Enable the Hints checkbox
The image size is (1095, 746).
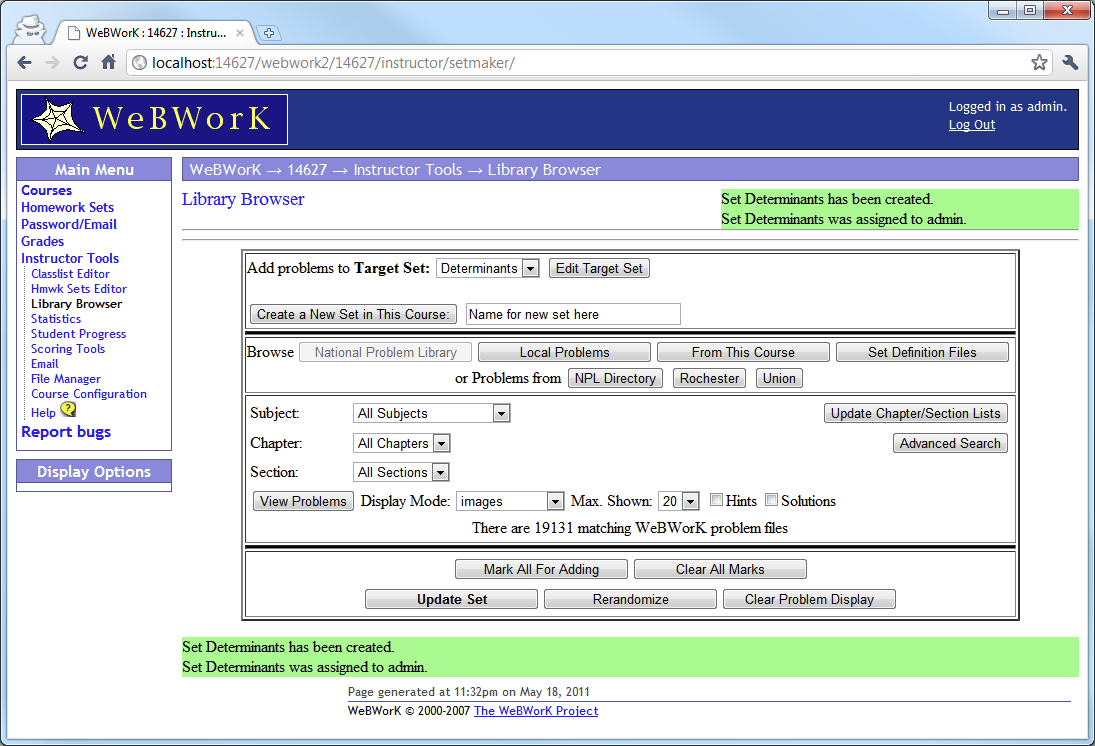pos(716,499)
